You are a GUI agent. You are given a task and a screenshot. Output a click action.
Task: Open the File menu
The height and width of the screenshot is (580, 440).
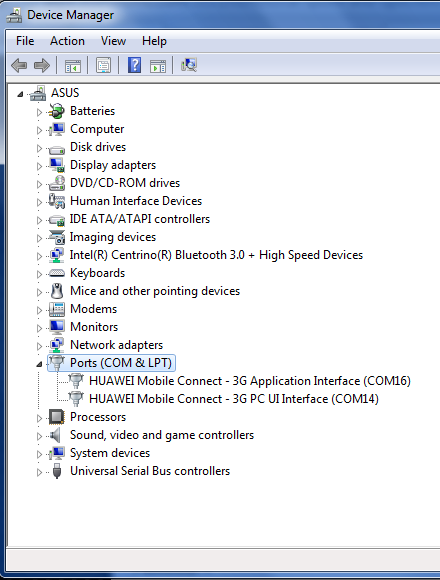[25, 41]
